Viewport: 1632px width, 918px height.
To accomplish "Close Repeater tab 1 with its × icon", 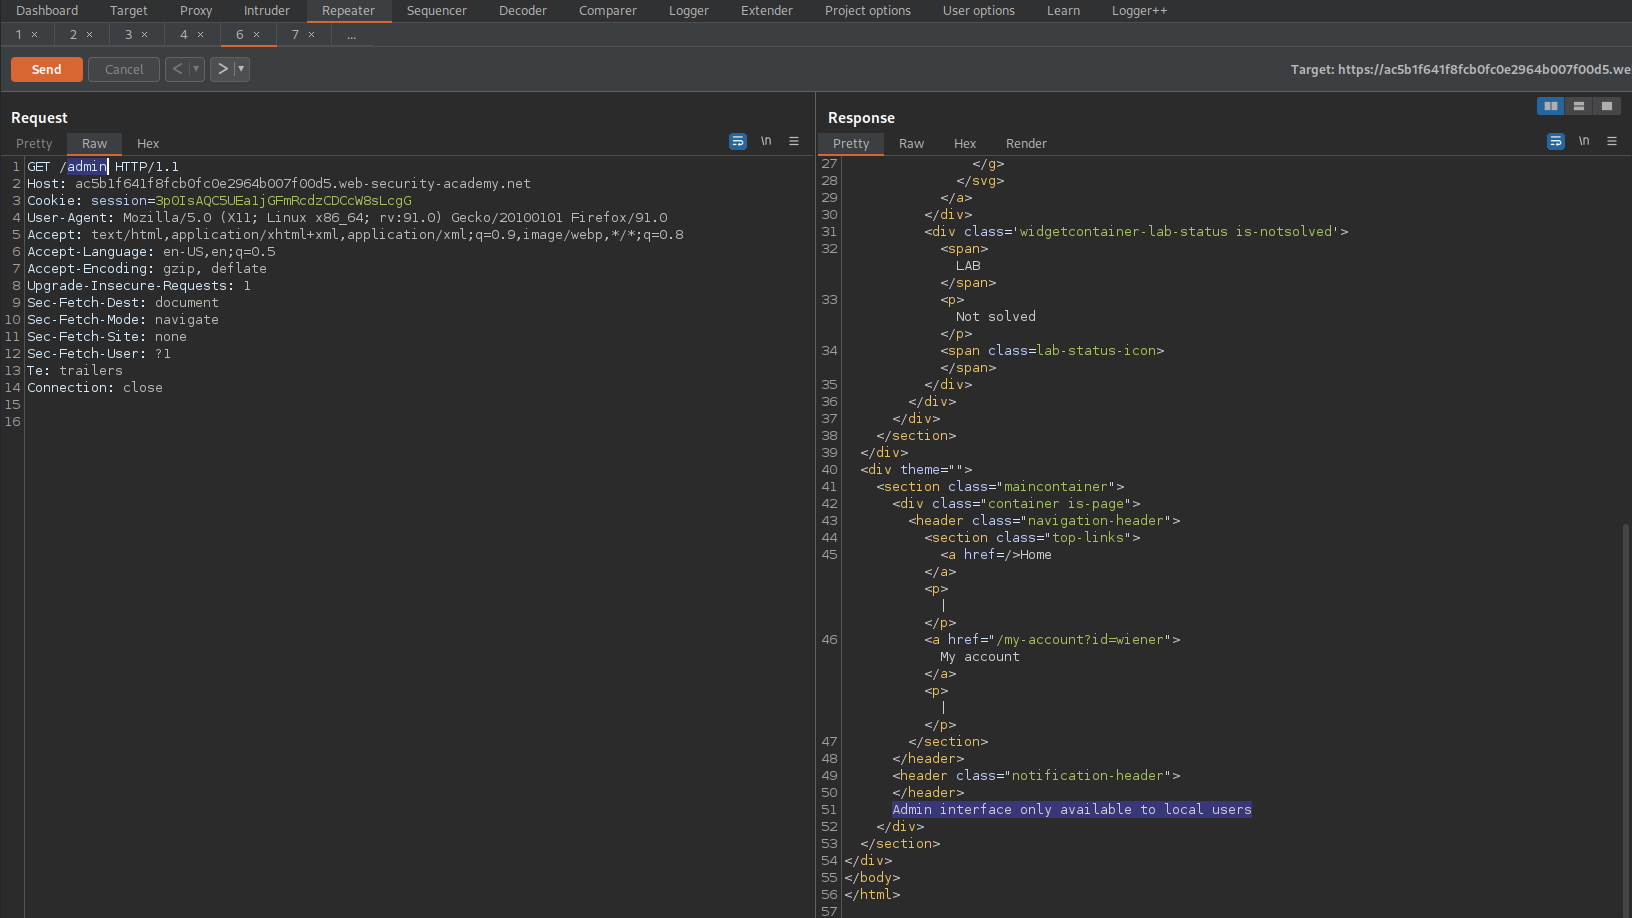I will click(x=34, y=35).
